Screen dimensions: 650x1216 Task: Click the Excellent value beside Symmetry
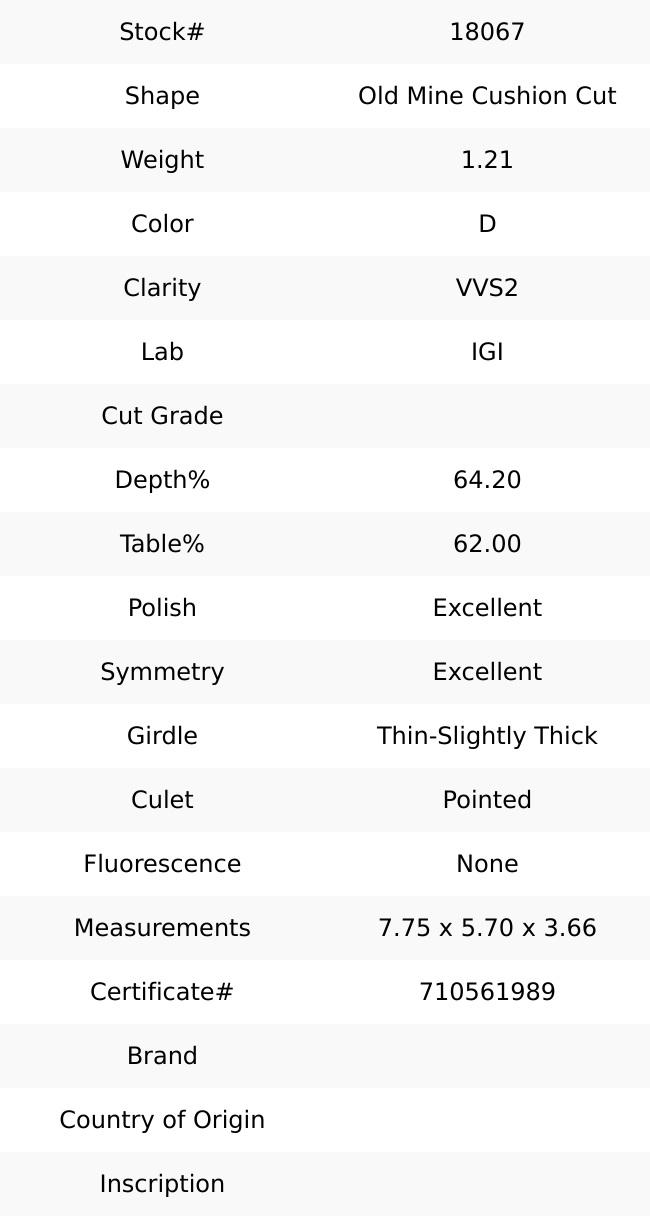click(487, 672)
